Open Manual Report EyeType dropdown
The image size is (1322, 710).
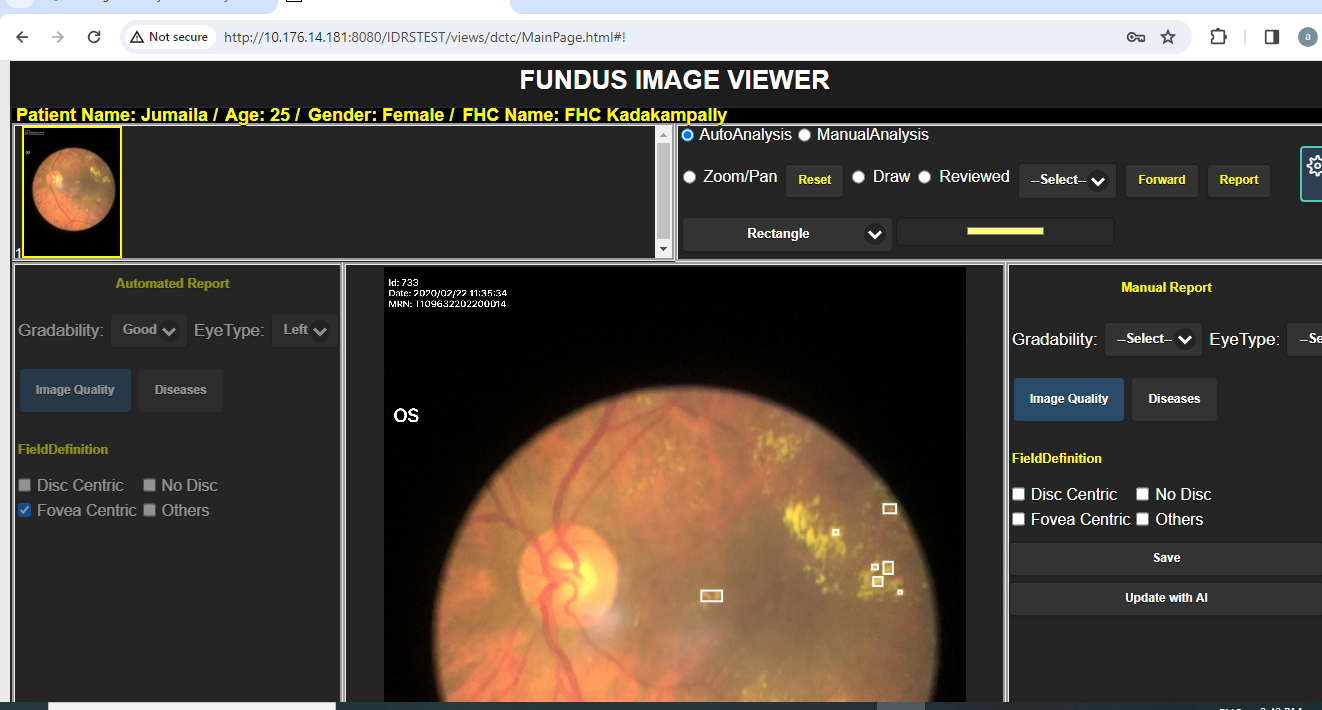[1304, 340]
